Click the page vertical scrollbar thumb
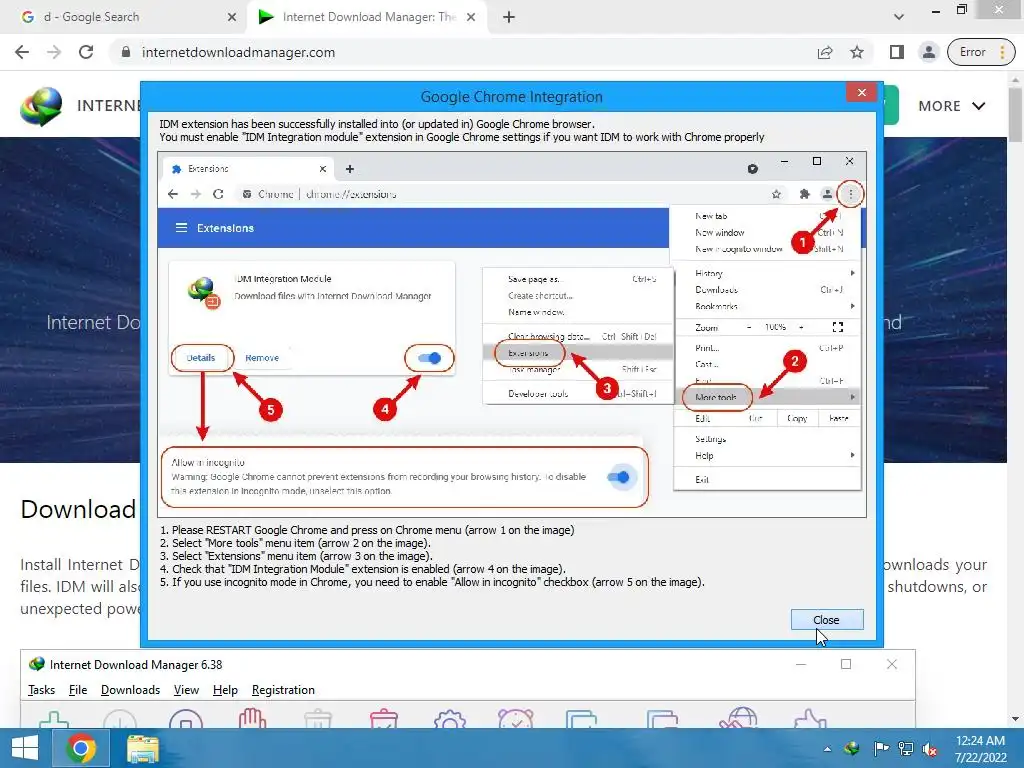 coord(1016,114)
